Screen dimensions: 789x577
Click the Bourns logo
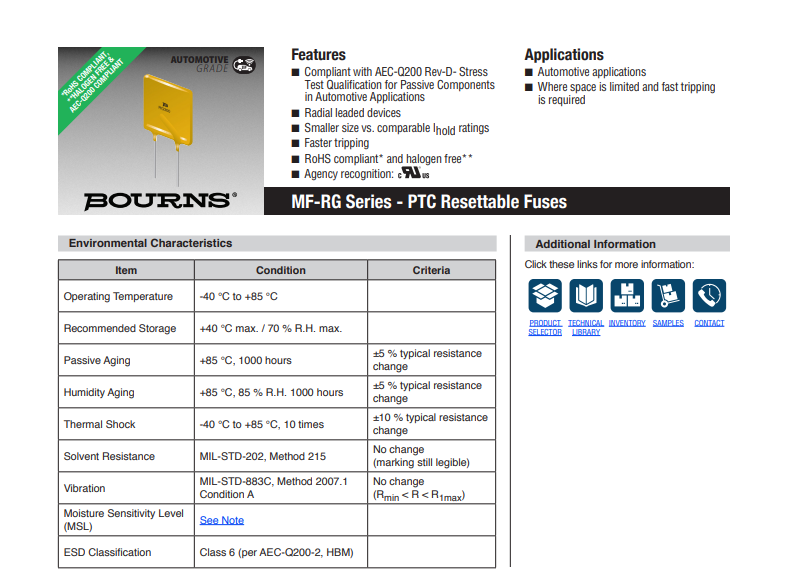(160, 200)
